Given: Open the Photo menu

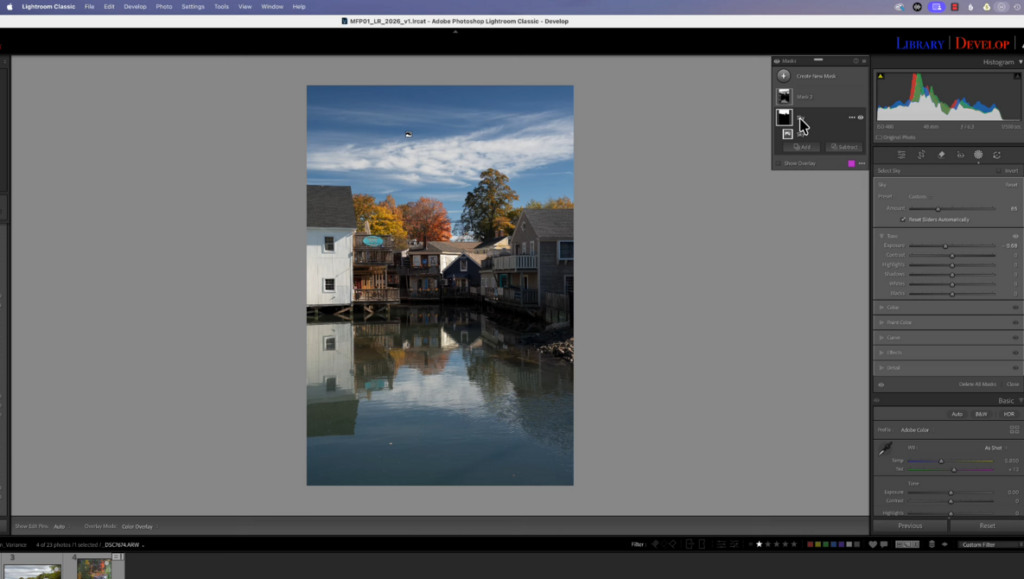Looking at the screenshot, I should click(x=163, y=6).
